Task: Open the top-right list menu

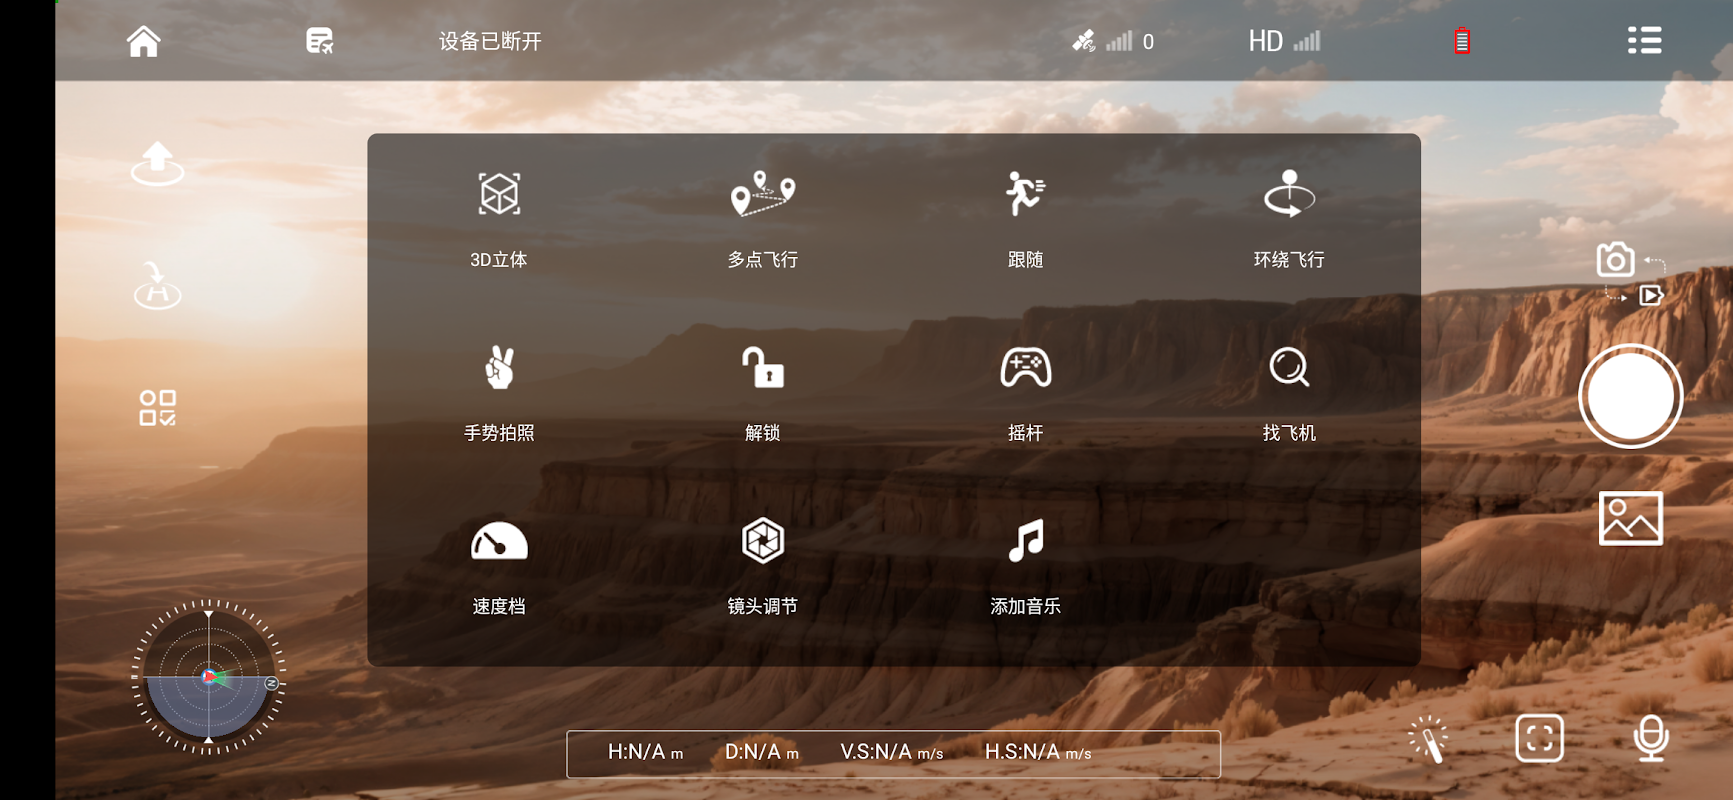Action: point(1644,40)
